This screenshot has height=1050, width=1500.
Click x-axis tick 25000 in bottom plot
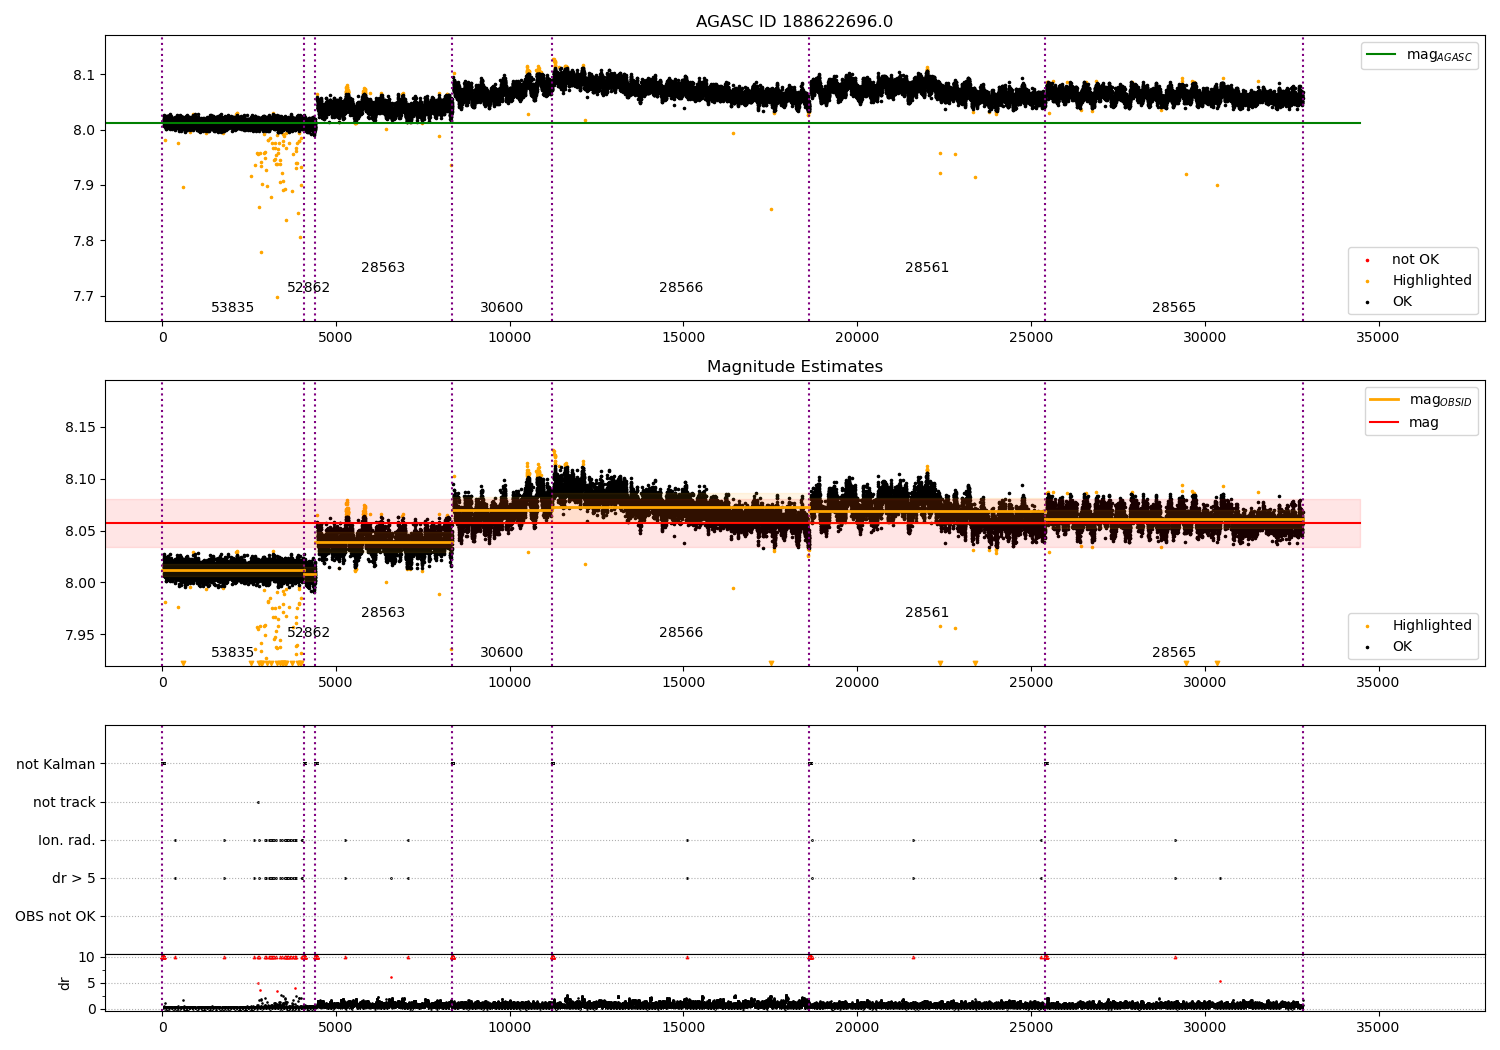point(1030,1026)
